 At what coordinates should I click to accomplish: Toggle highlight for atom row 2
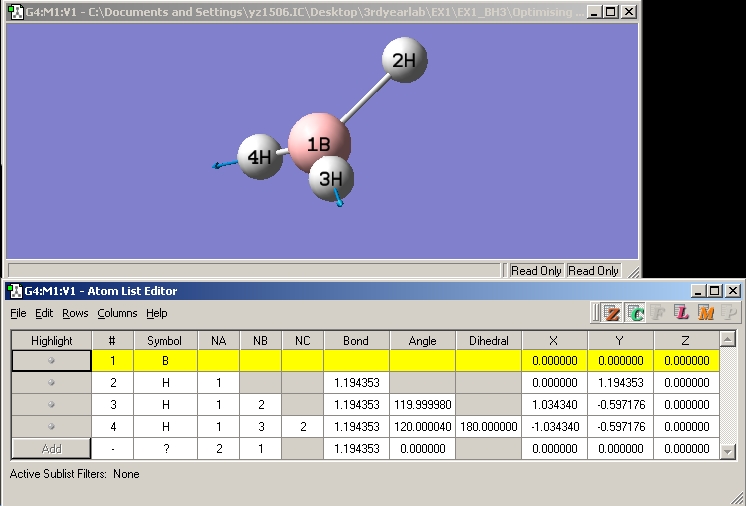click(x=51, y=382)
